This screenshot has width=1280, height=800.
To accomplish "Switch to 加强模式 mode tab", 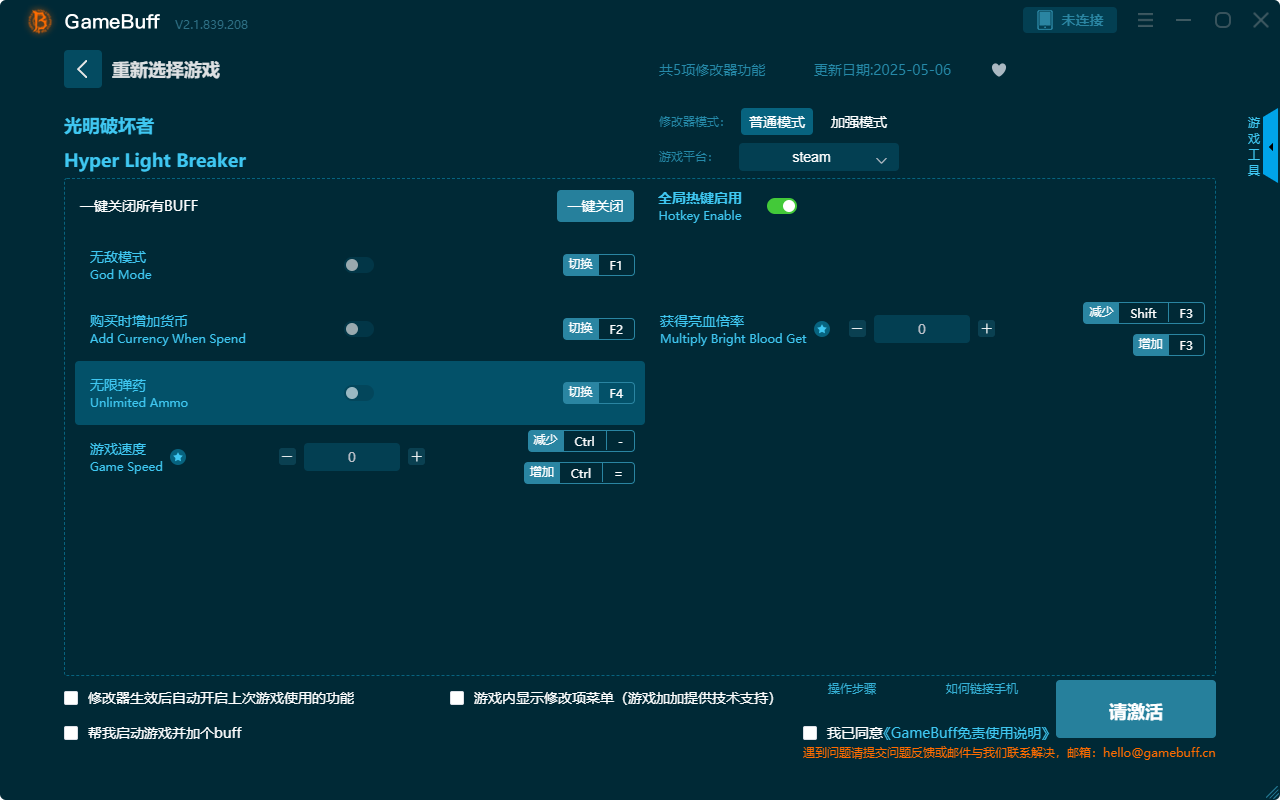I will click(x=858, y=122).
